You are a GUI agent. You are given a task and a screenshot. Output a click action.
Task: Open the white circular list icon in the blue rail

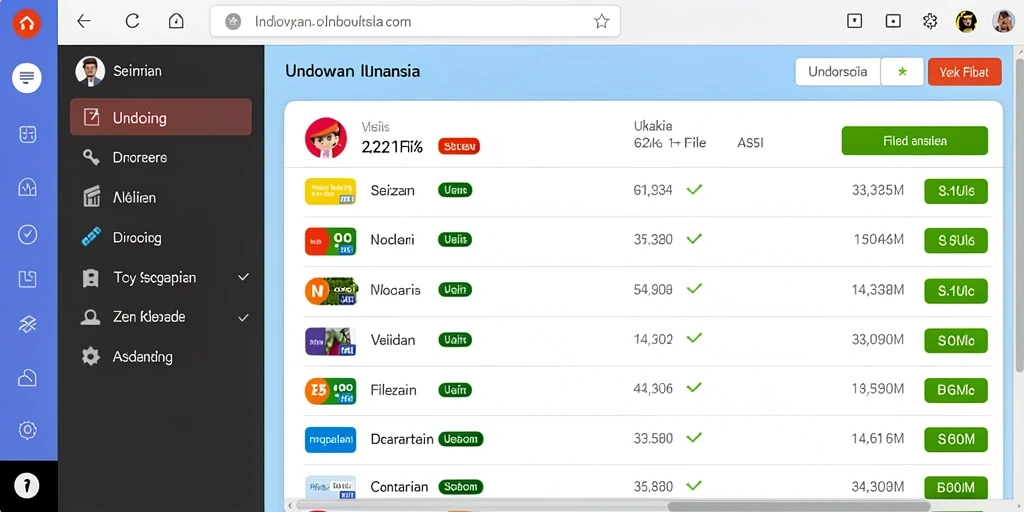(x=27, y=78)
